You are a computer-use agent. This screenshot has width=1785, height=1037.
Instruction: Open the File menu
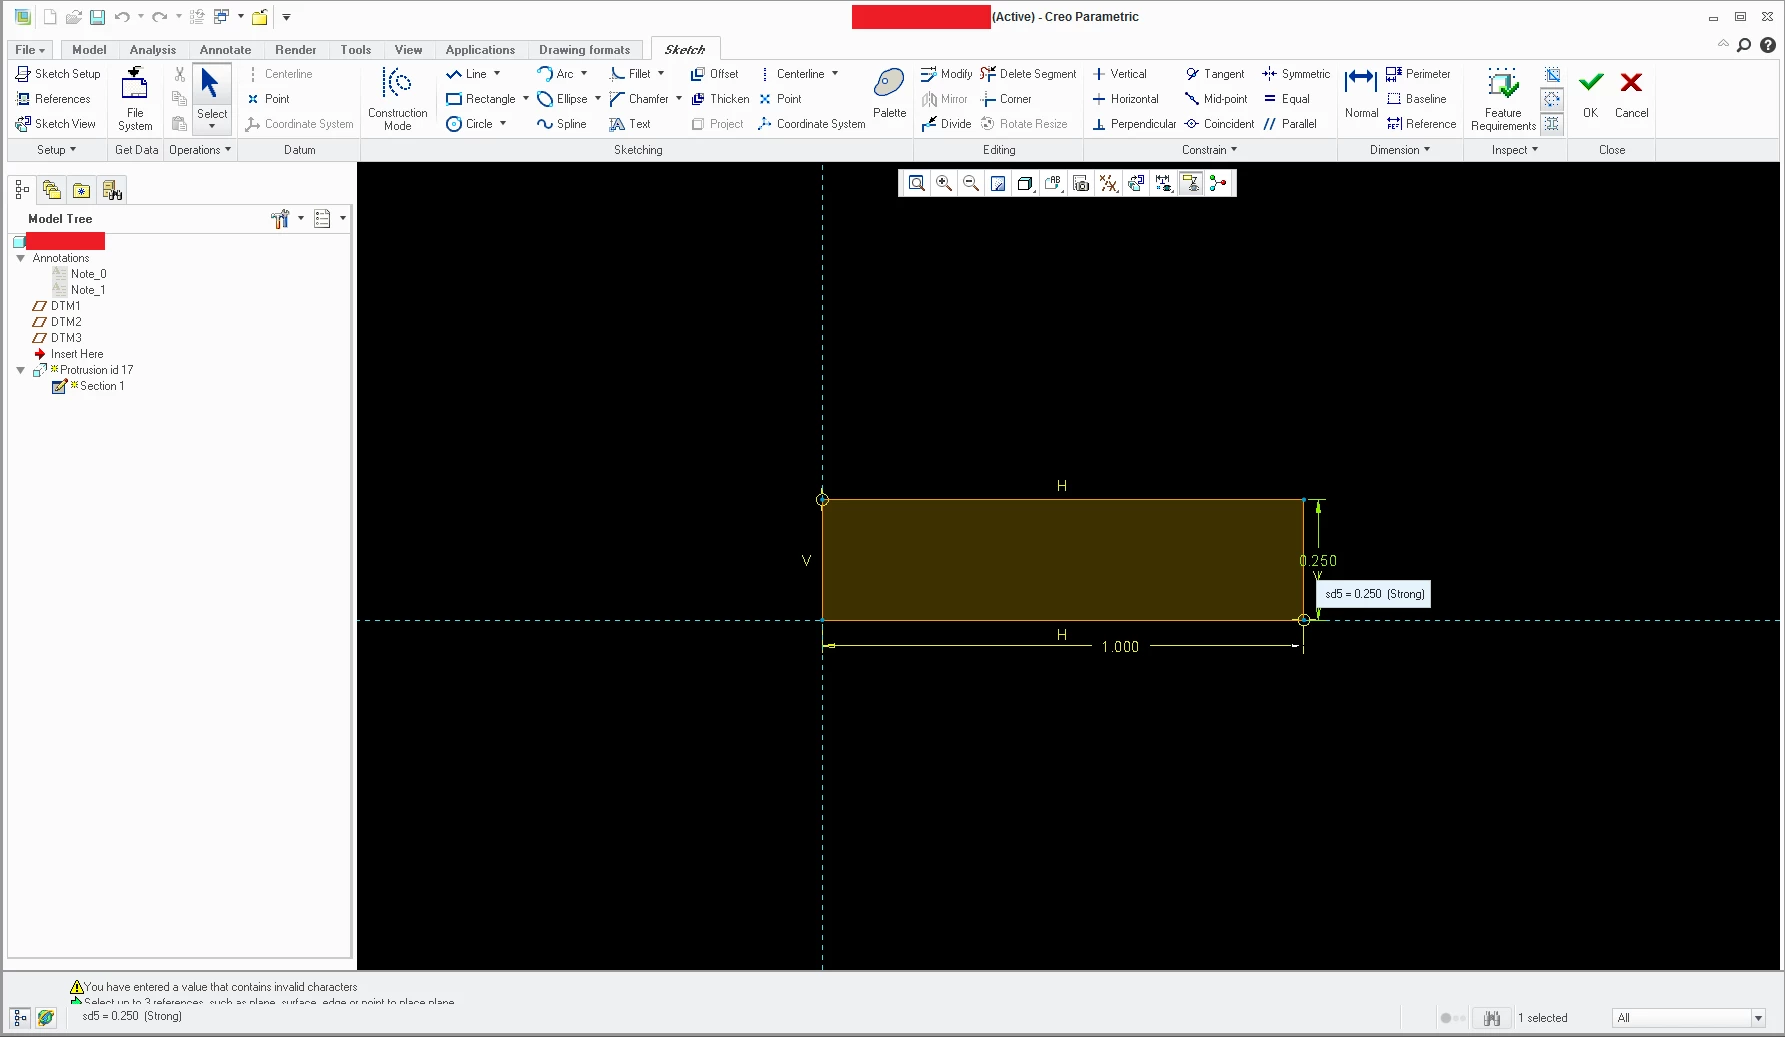pos(29,50)
